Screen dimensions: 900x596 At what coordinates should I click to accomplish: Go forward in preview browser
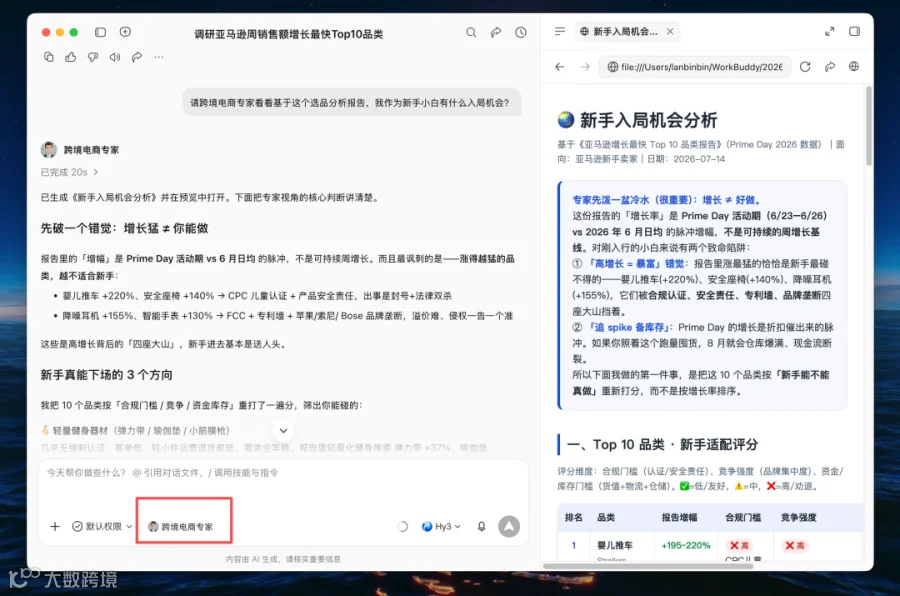[x=585, y=67]
